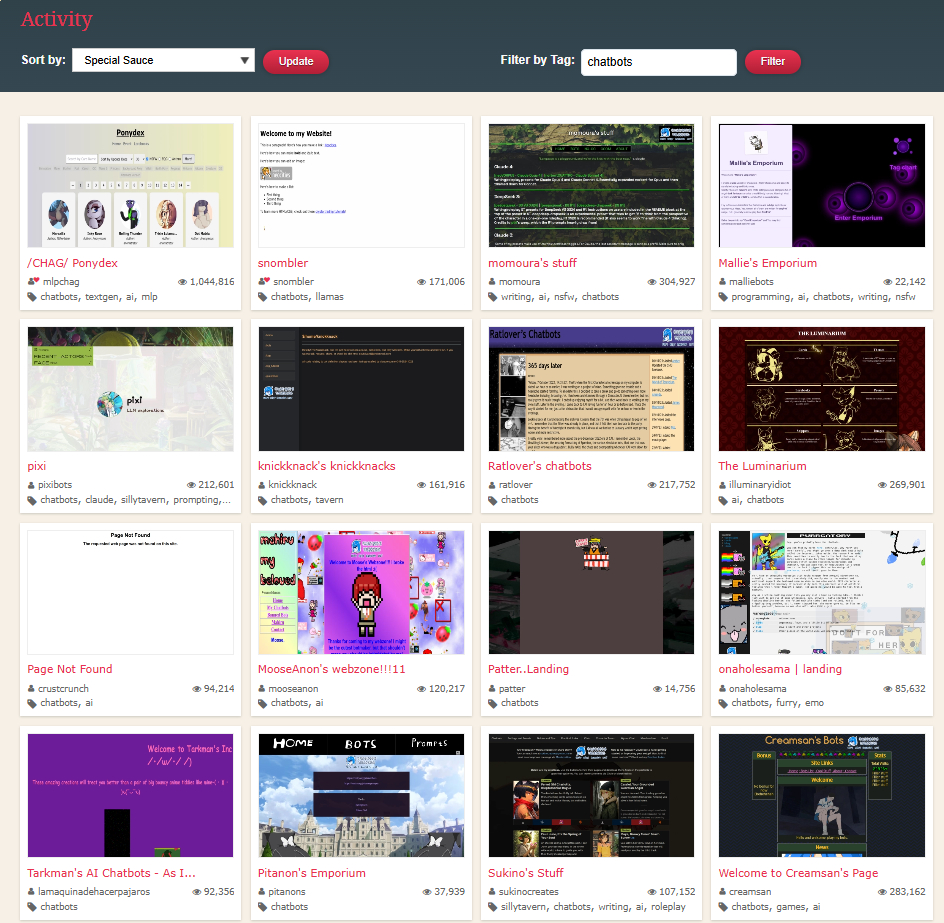Open Sukino's Stuff title link
This screenshot has height=923, width=944.
point(526,873)
